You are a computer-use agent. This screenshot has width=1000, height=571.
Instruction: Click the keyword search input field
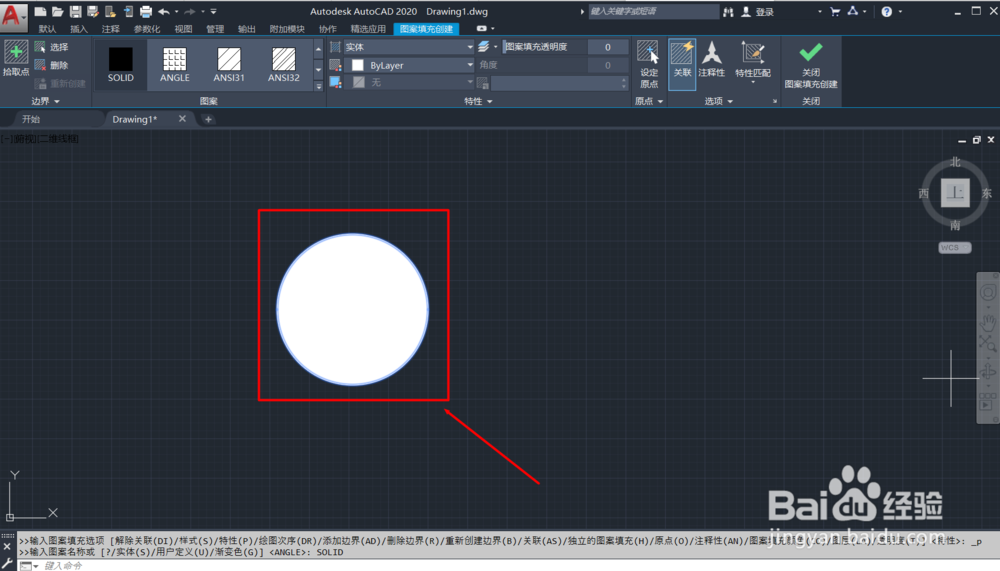(x=652, y=11)
